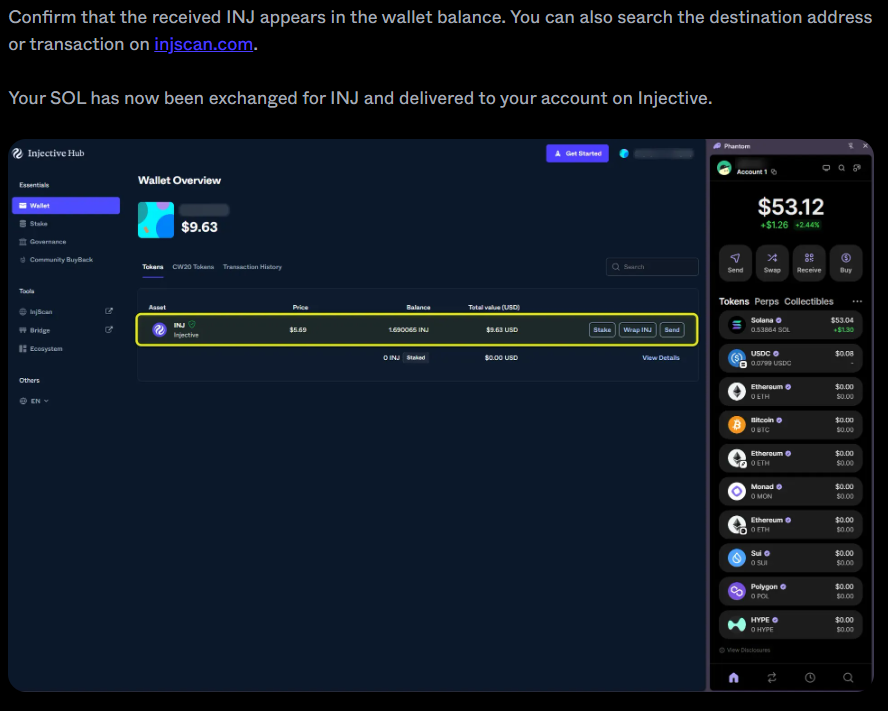Open the Polygon token row
This screenshot has width=888, height=711.
coord(791,591)
